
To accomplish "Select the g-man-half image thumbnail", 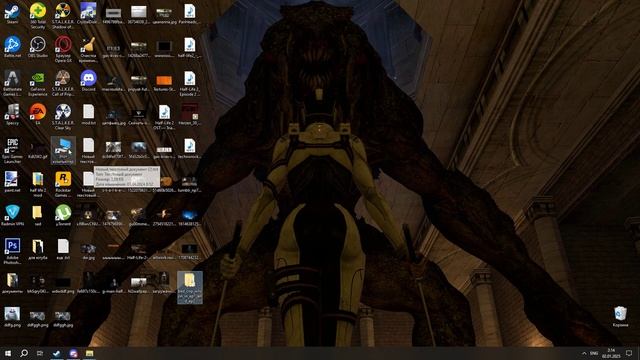I will pos(113,283).
